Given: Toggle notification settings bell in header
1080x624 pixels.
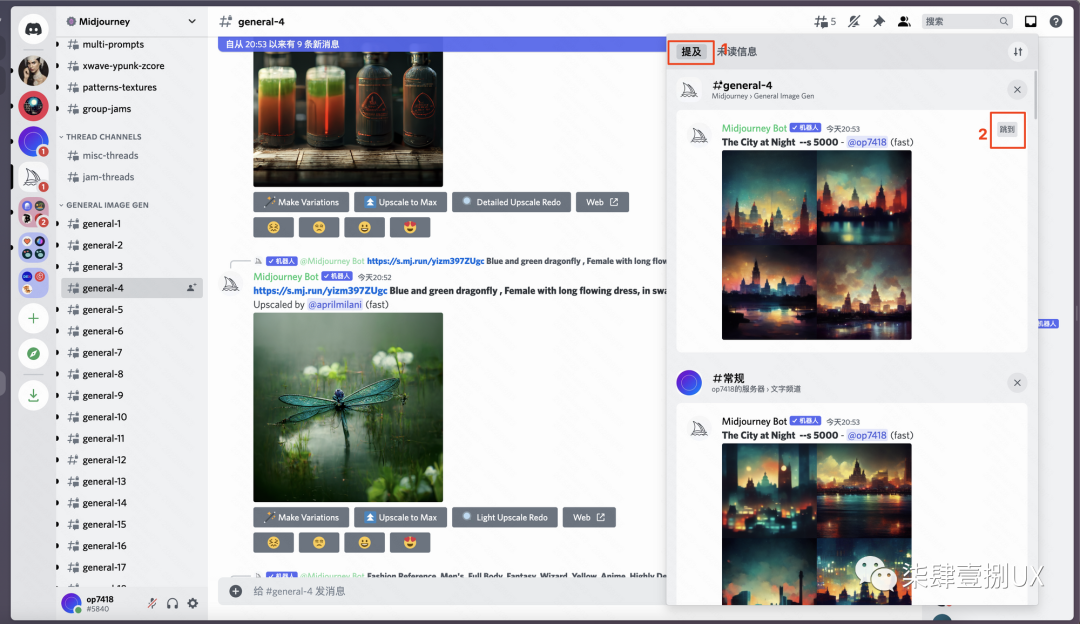Looking at the screenshot, I should tap(854, 21).
